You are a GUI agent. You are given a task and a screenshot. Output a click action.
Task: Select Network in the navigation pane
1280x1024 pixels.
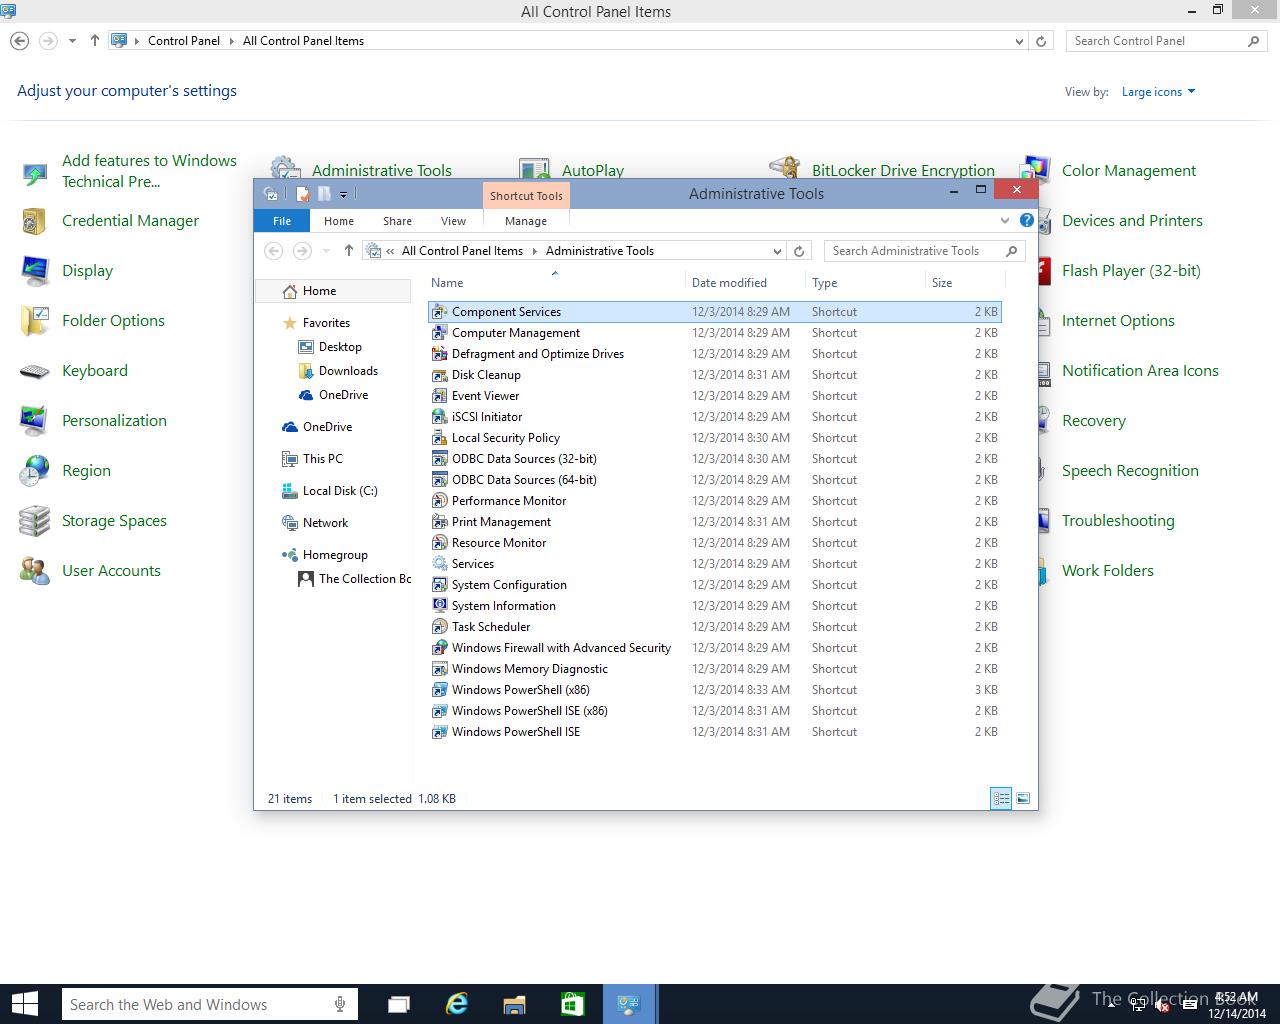tap(325, 523)
